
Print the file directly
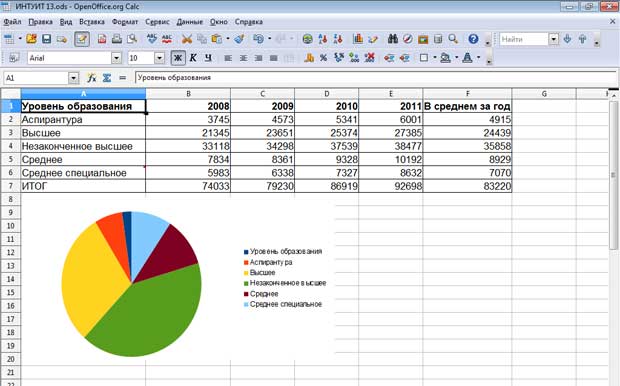(117, 39)
